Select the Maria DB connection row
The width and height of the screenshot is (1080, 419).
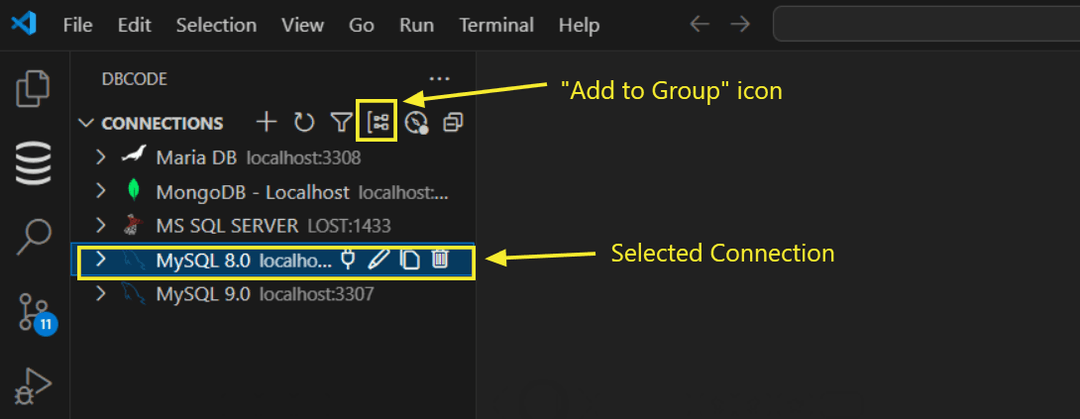pyautogui.click(x=272, y=157)
